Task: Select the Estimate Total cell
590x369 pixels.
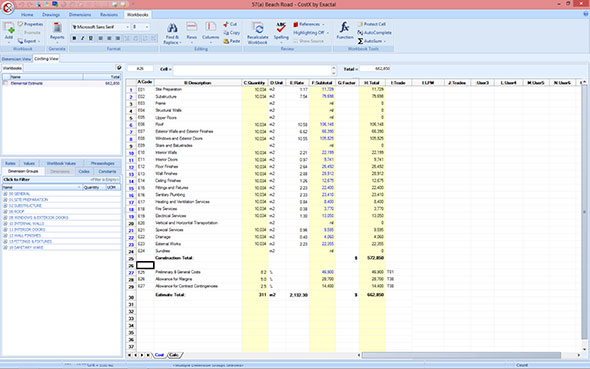Action: tap(198, 295)
